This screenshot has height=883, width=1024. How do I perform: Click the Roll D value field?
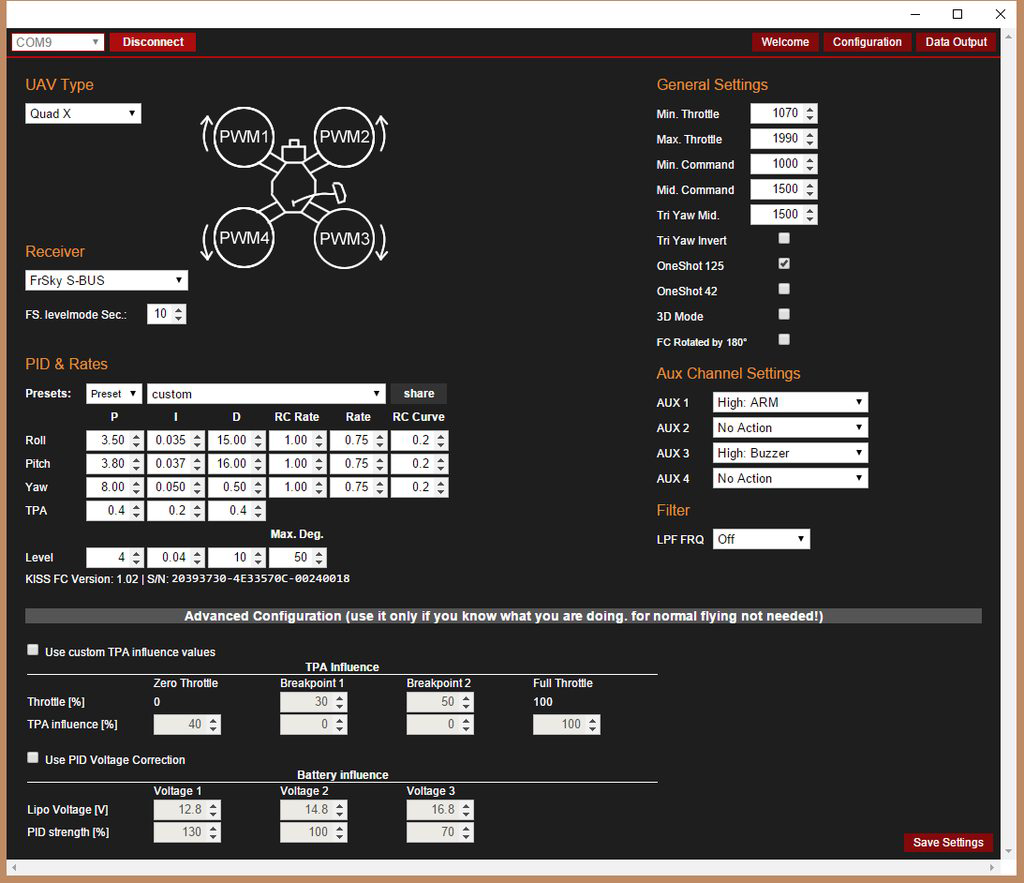coord(236,441)
